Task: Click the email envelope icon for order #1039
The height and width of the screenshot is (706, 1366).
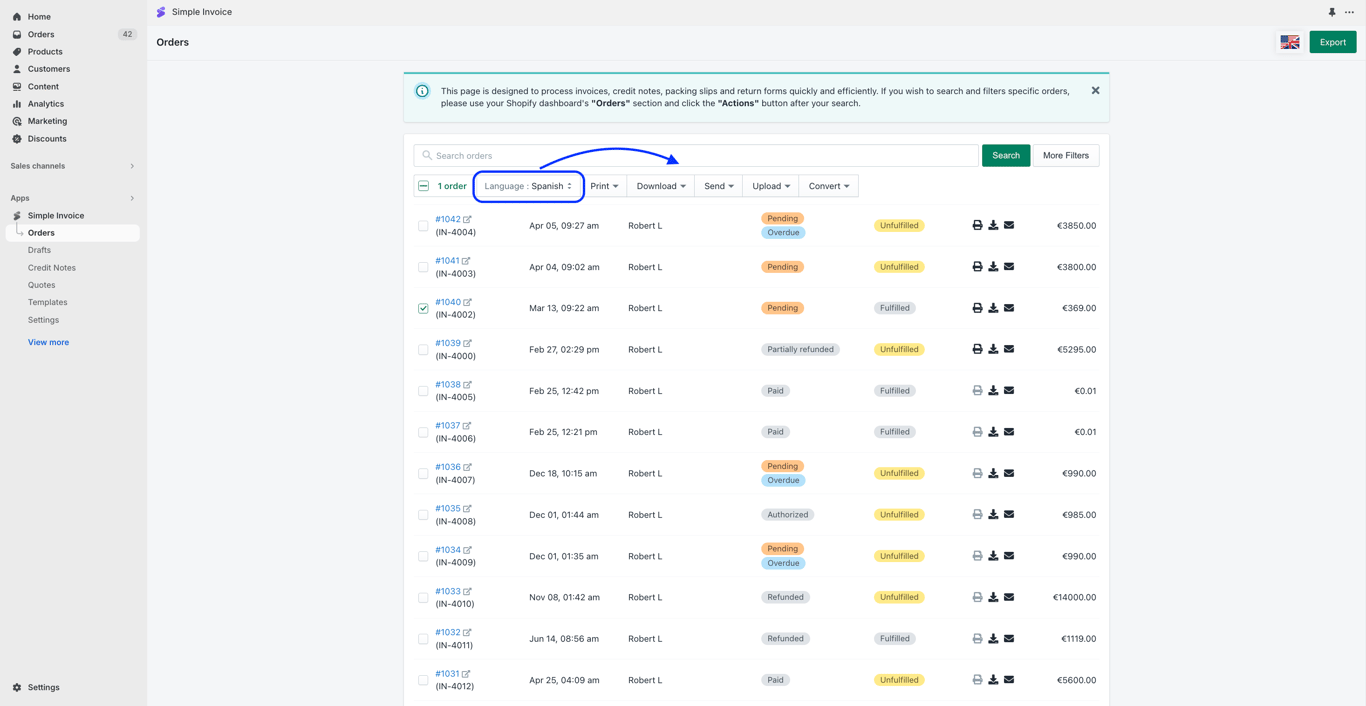Action: pyautogui.click(x=1009, y=349)
